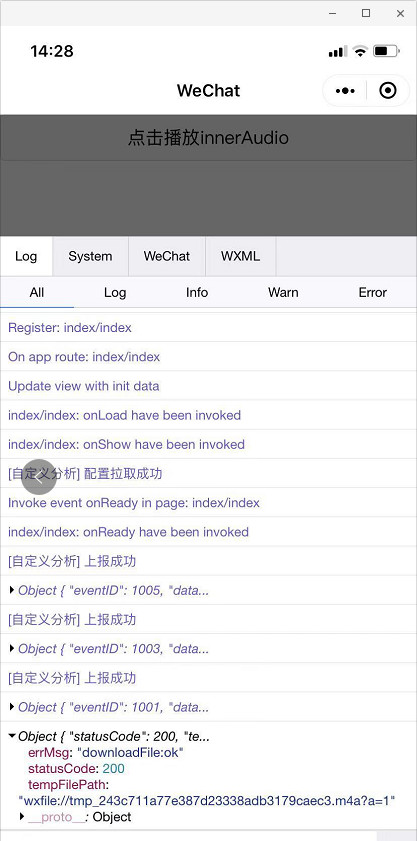Viewport: 417px width, 841px height.
Task: Maximize the simulator window
Action: [366, 13]
